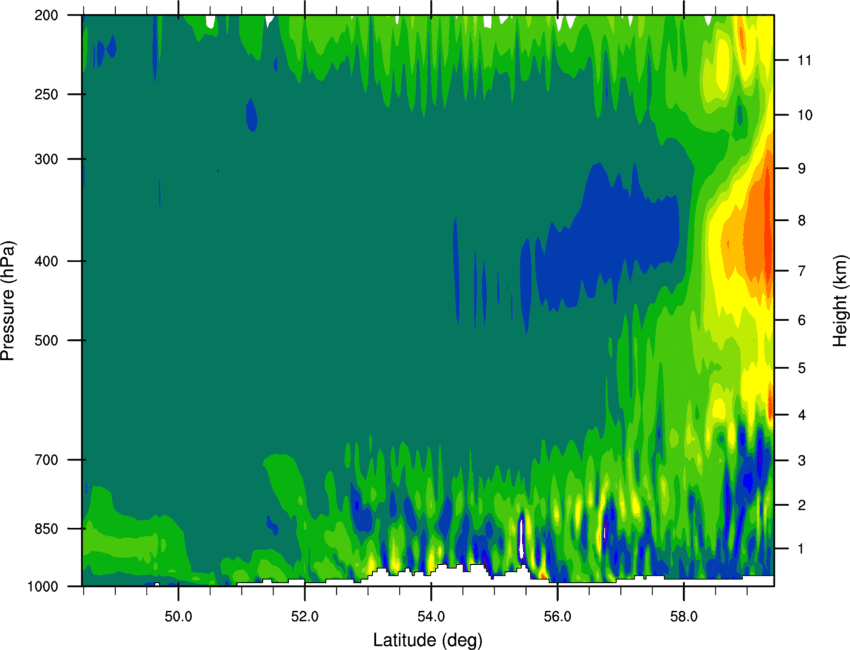Click the Latitude (deg) axis title
This screenshot has height=650, width=850.
428,640
